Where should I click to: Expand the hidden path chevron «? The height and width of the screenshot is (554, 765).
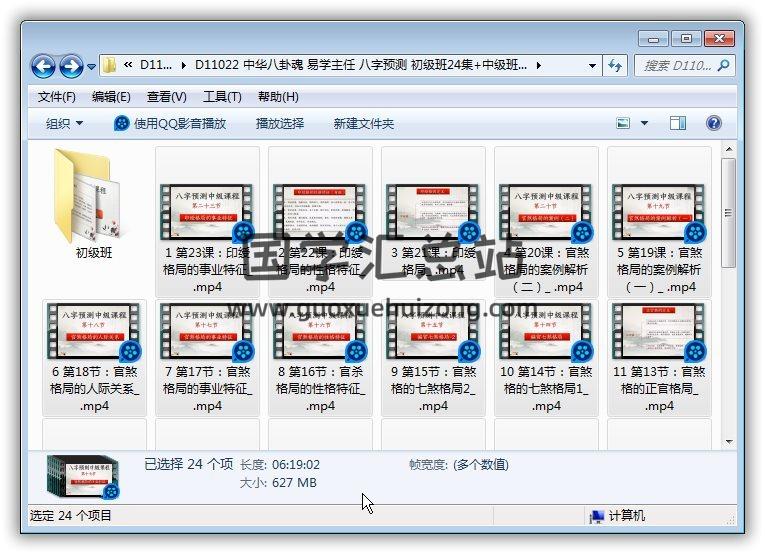(128, 65)
